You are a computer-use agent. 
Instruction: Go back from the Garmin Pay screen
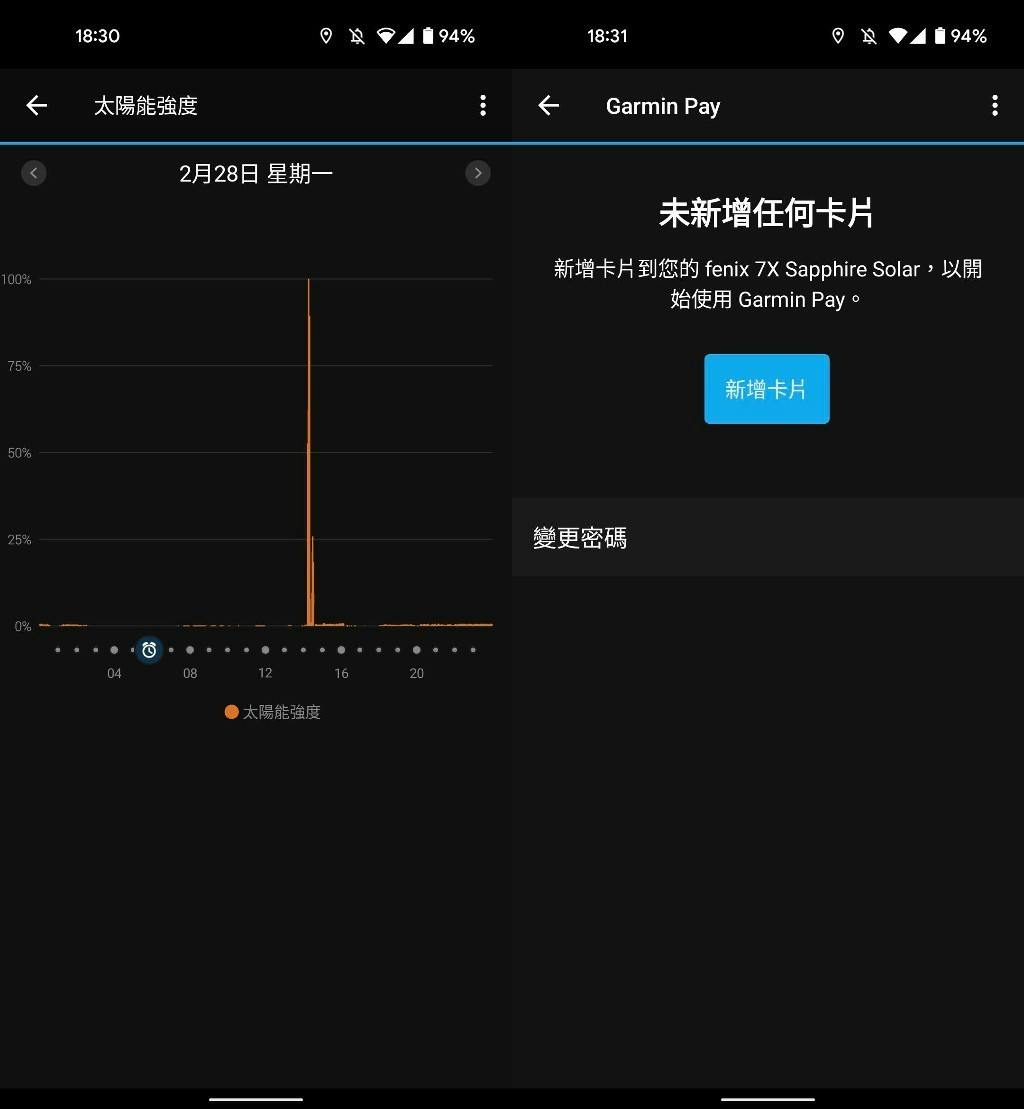[549, 105]
